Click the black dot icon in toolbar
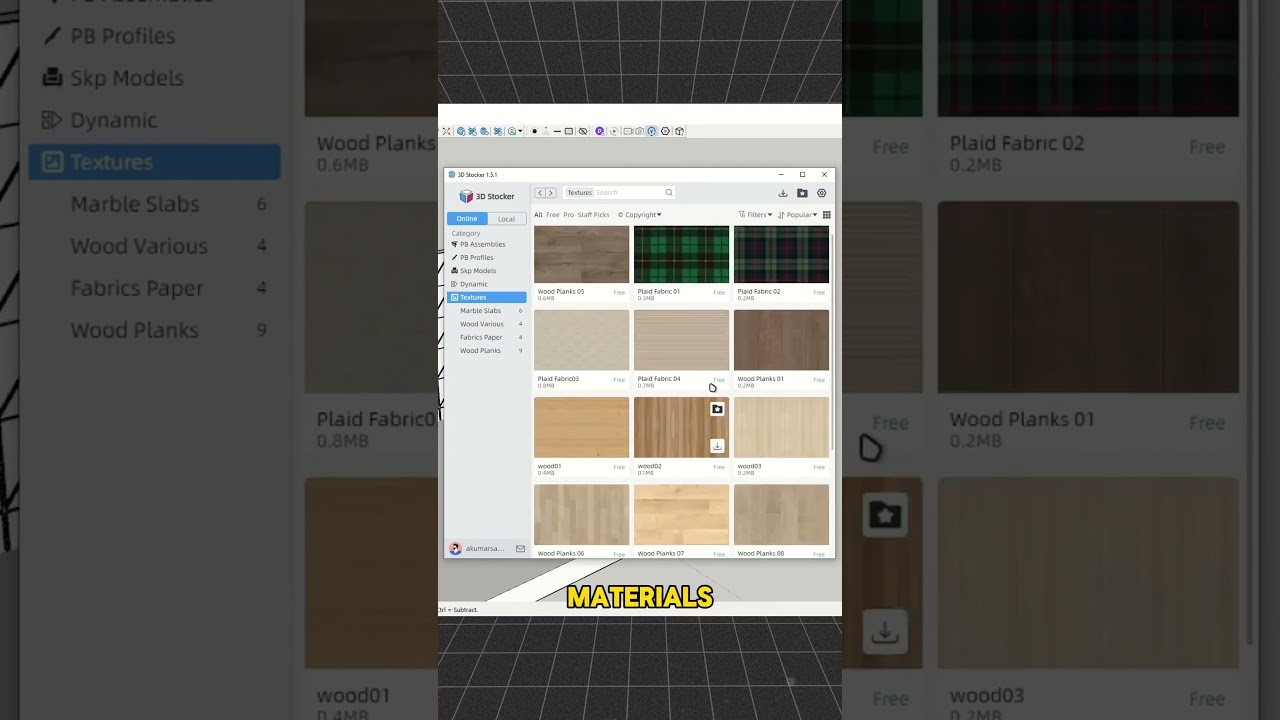1280x720 pixels. tap(534, 131)
